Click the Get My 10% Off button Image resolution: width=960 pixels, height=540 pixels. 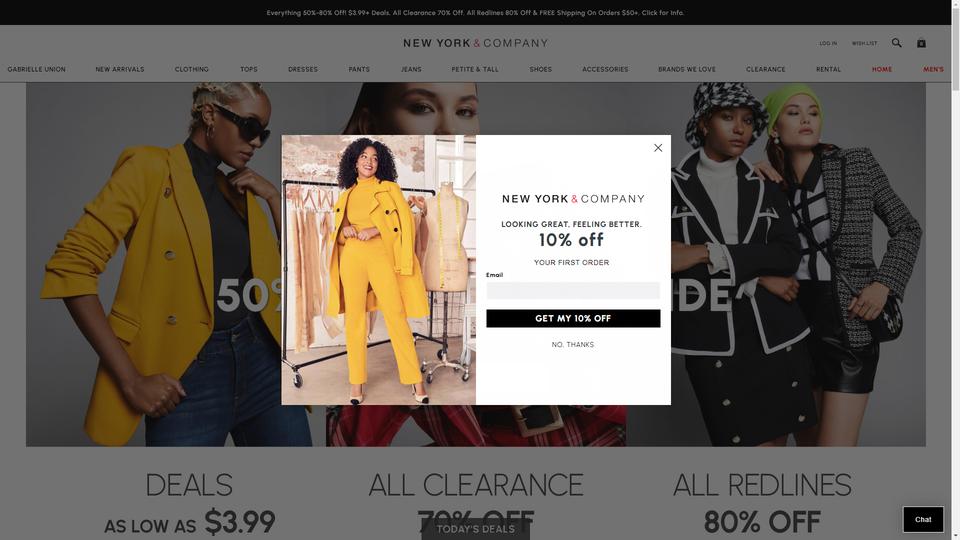click(x=573, y=318)
